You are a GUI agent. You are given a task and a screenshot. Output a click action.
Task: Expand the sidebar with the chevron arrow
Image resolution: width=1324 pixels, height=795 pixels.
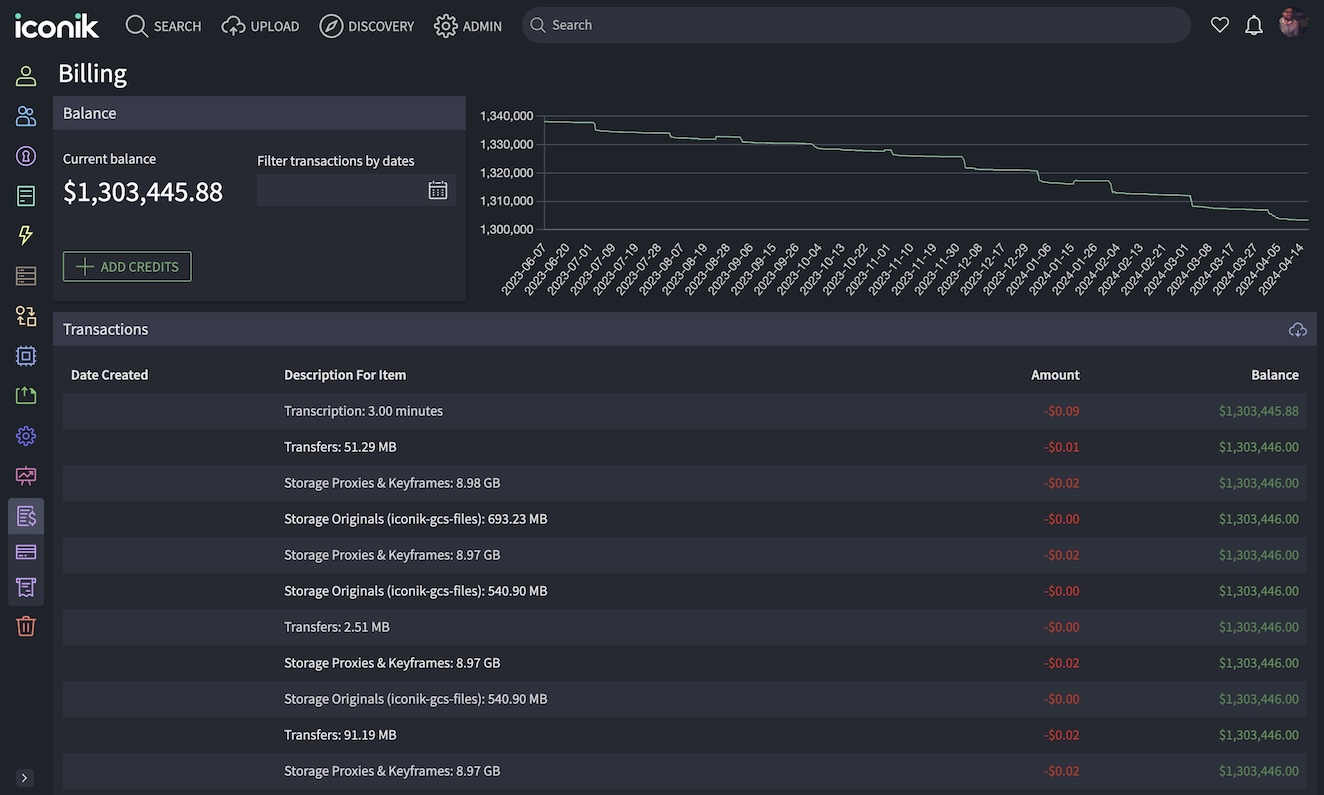pyautogui.click(x=24, y=777)
